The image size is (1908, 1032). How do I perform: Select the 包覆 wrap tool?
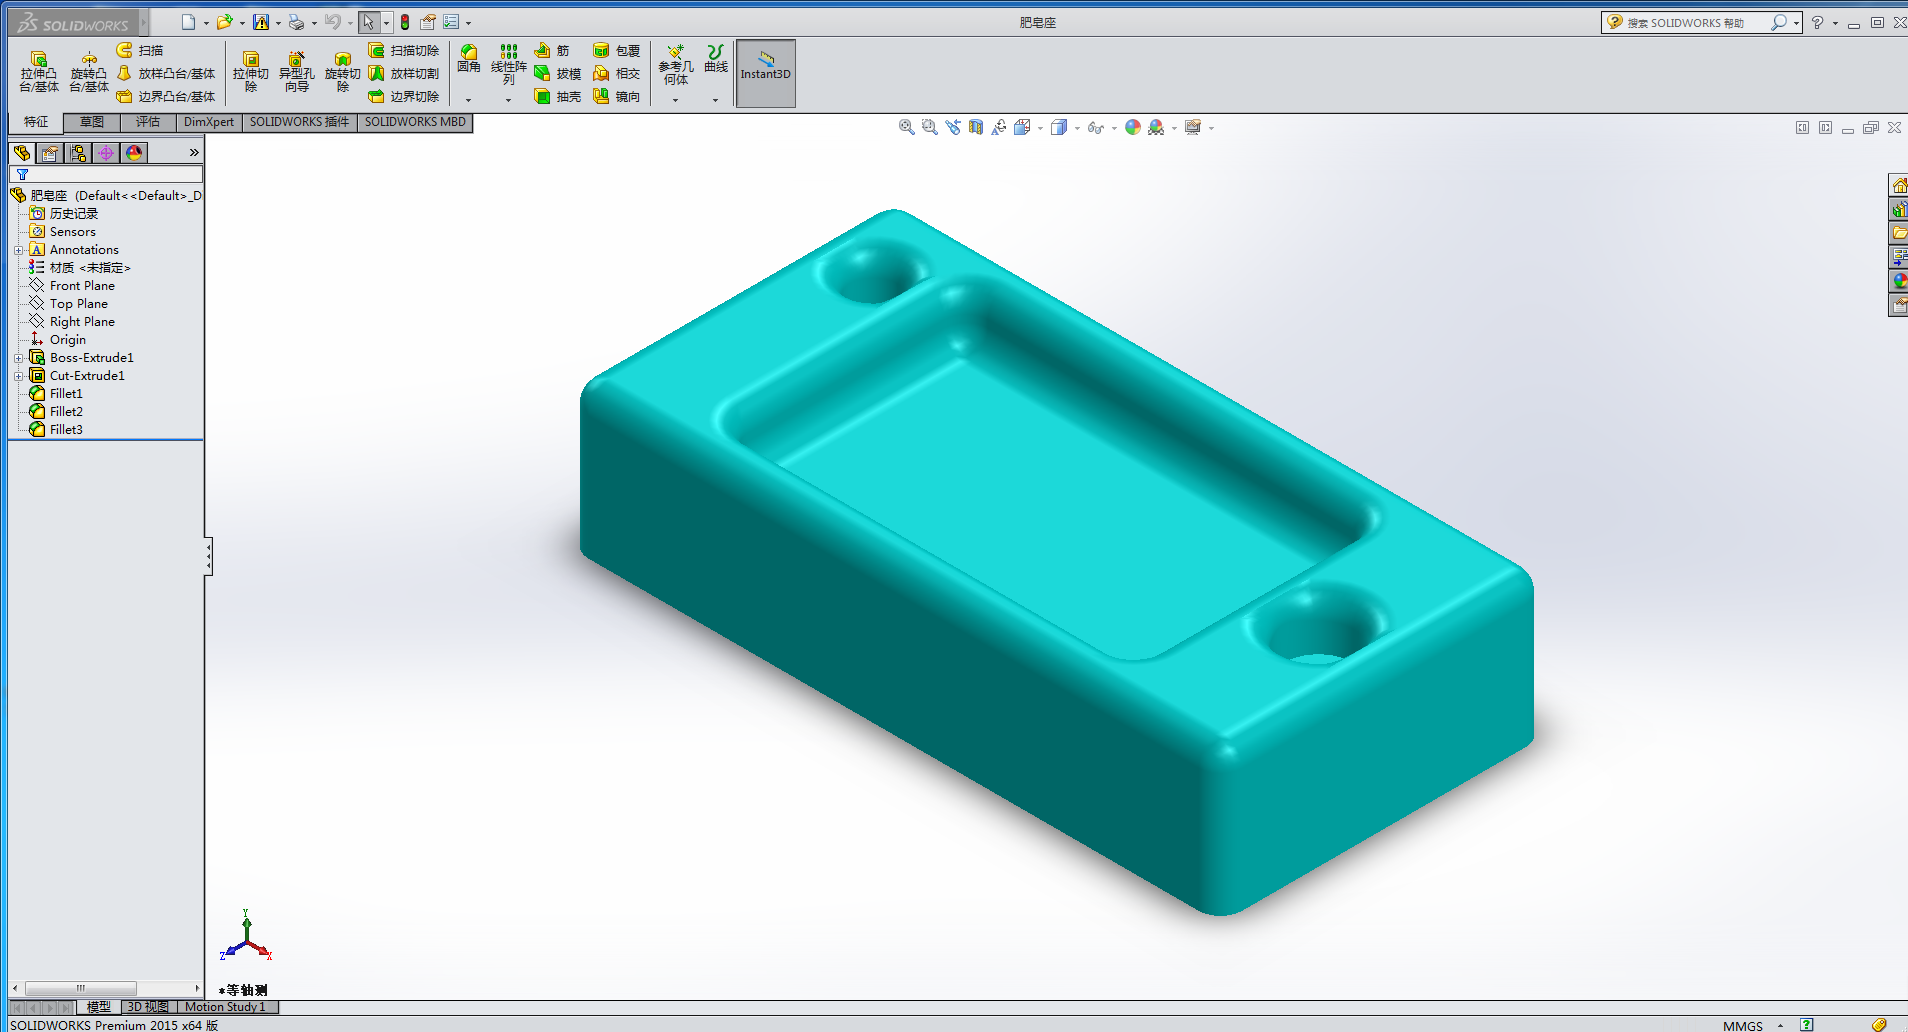[x=617, y=50]
